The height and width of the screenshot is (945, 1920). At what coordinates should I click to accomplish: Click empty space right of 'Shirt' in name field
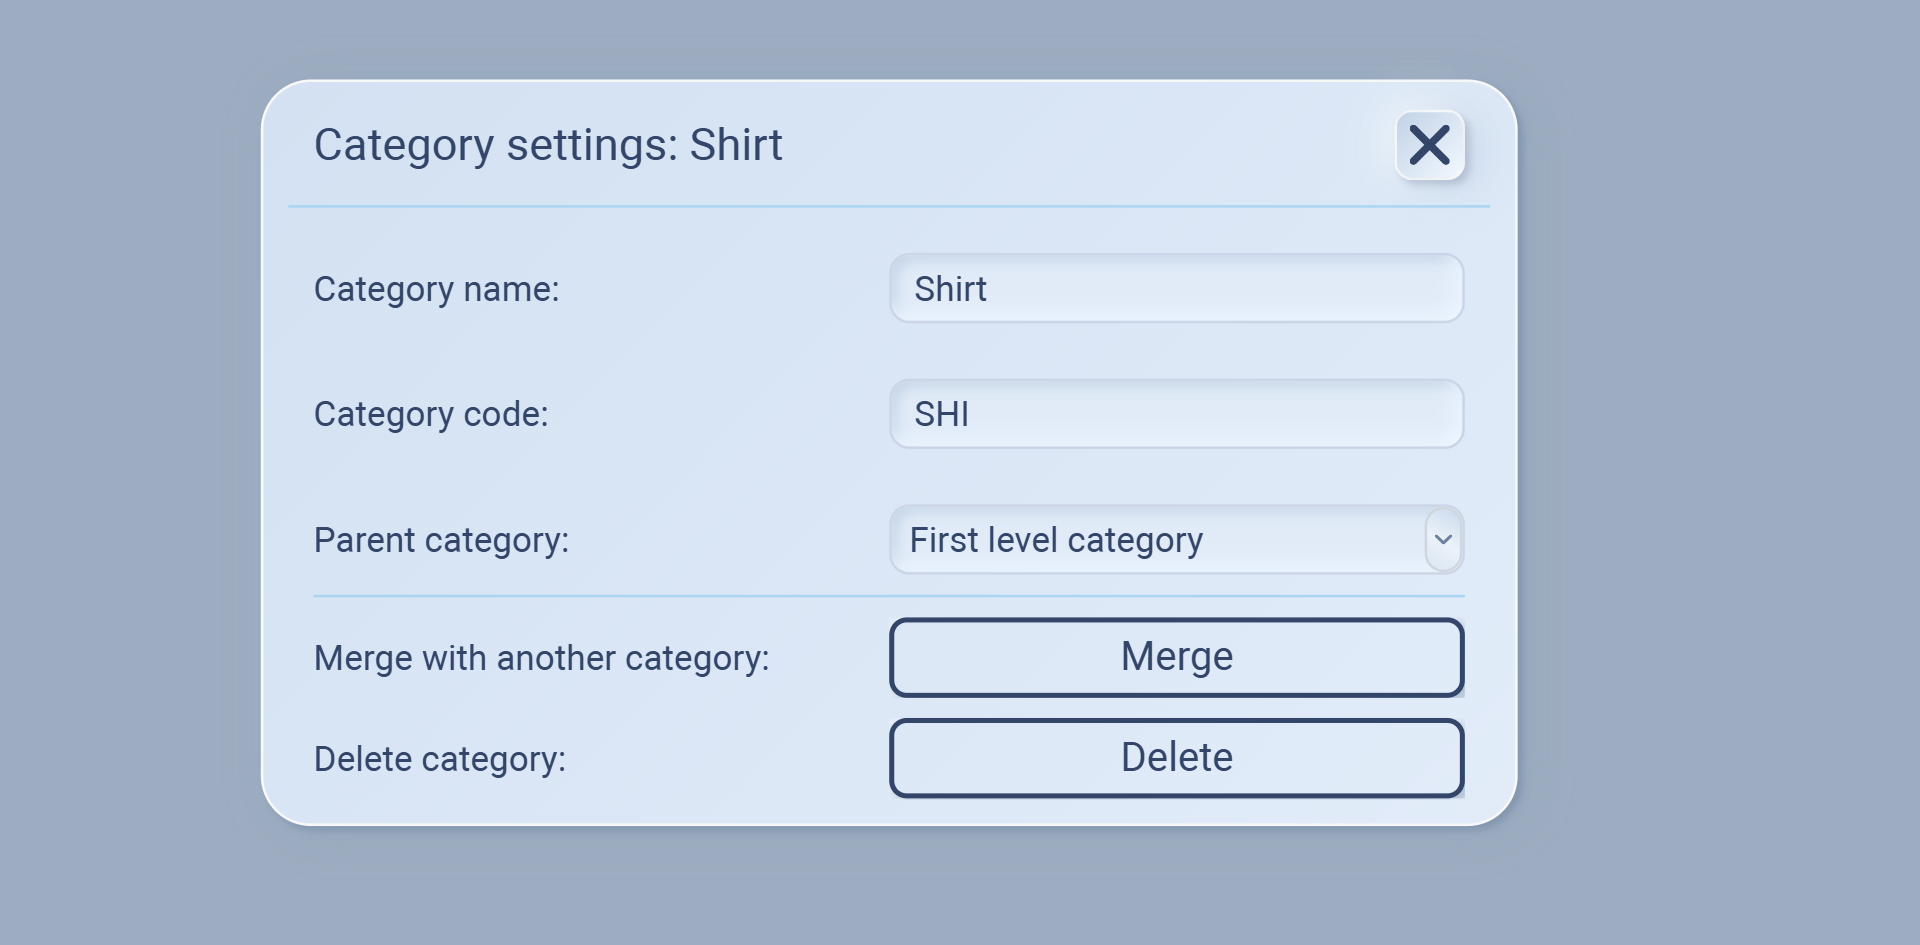pos(1250,289)
